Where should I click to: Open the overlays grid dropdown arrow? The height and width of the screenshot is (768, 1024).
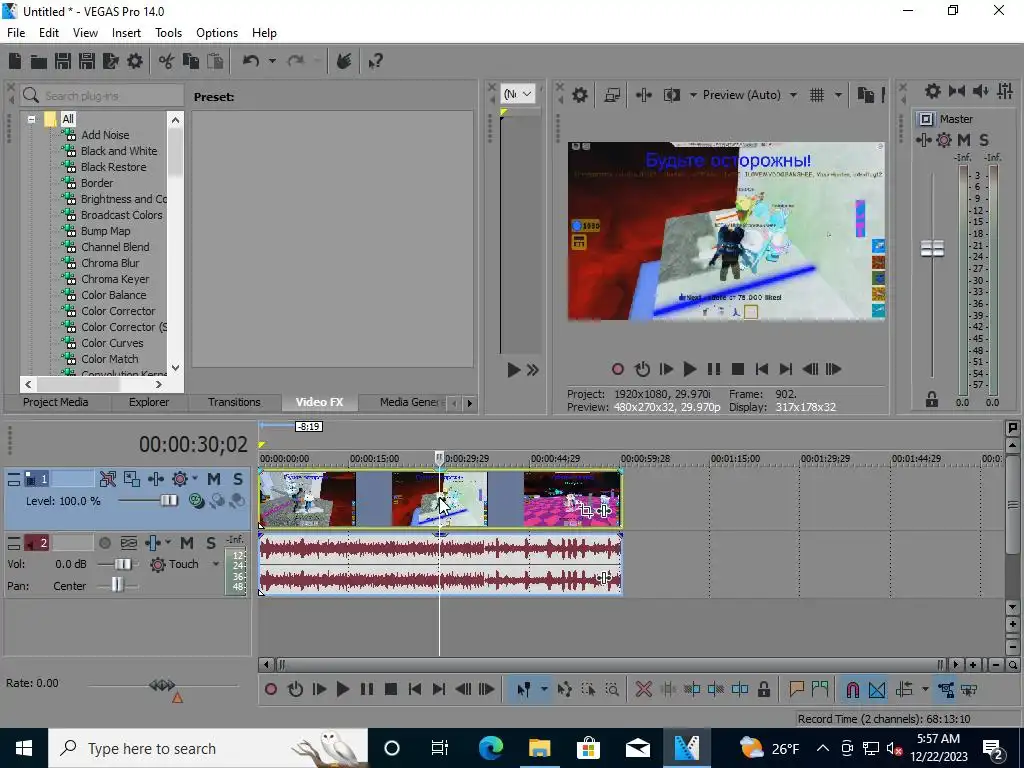coord(838,95)
